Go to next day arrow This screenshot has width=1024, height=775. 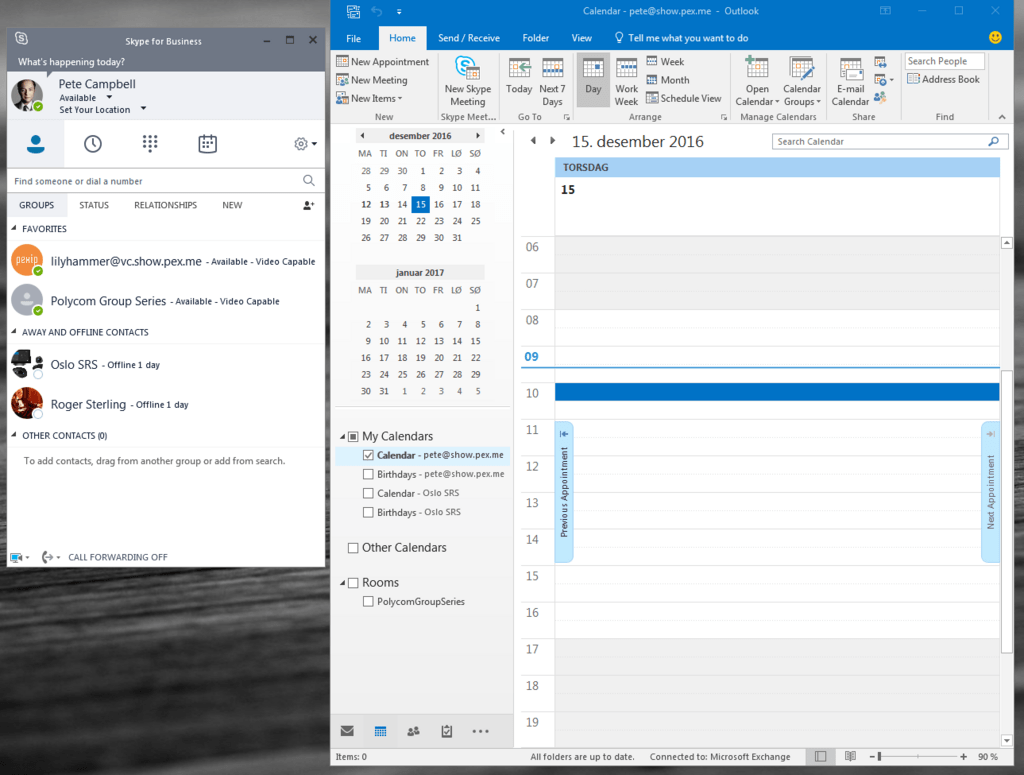point(552,141)
